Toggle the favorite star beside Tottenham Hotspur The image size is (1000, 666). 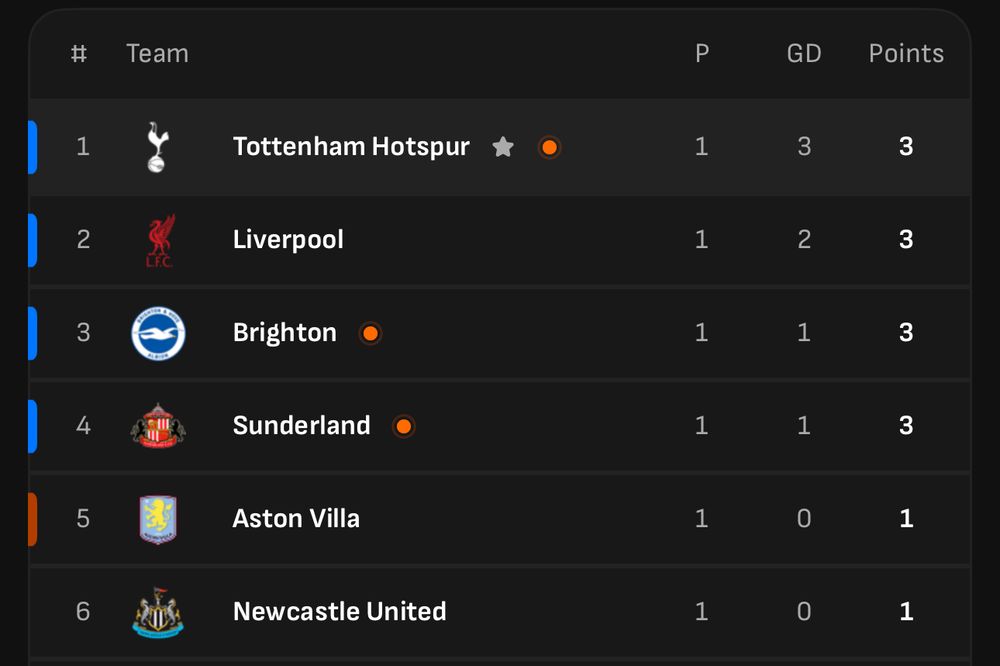[503, 147]
